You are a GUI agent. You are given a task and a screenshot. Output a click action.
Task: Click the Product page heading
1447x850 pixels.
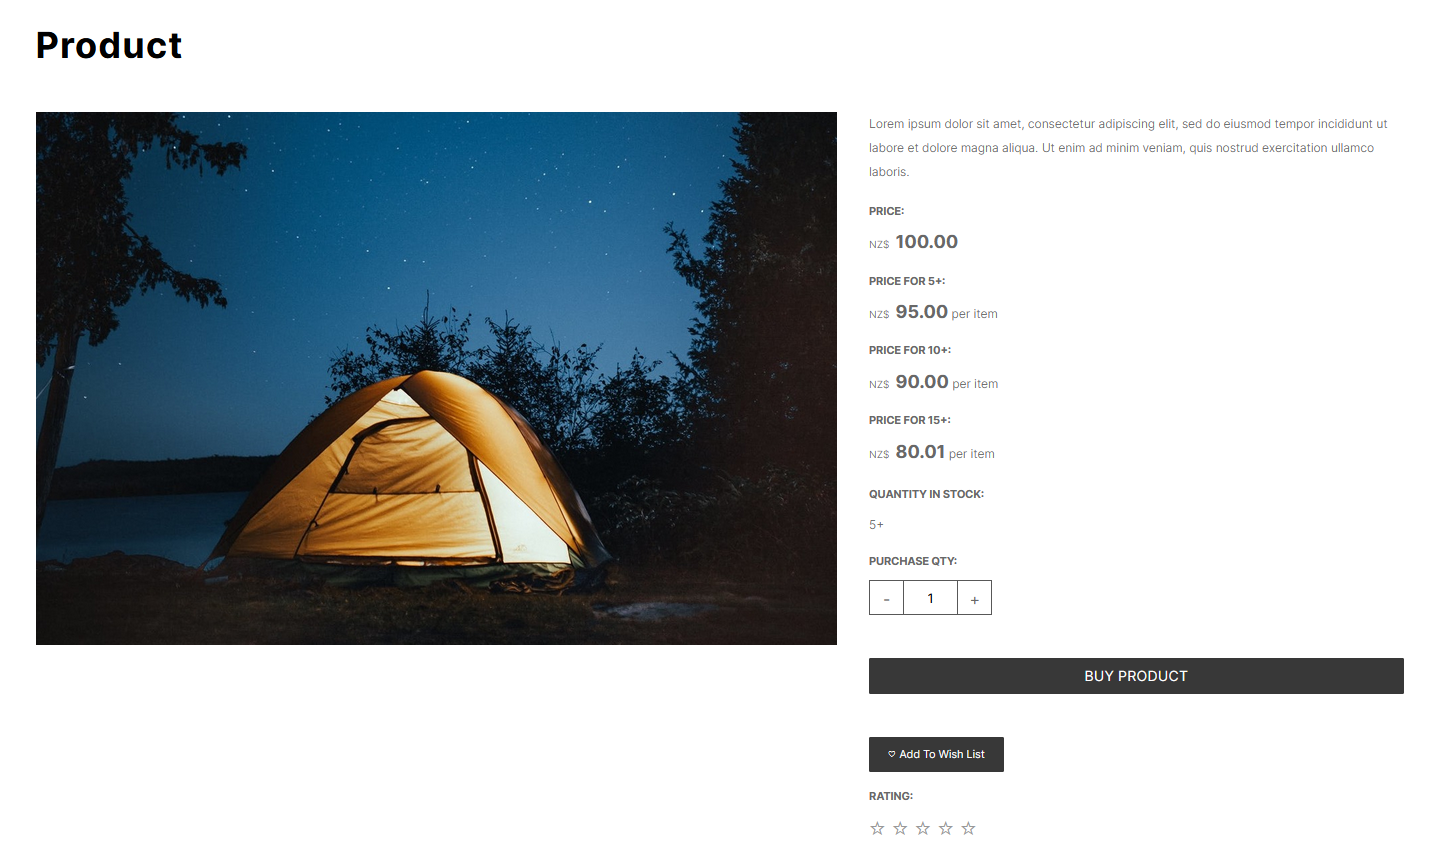pyautogui.click(x=109, y=45)
